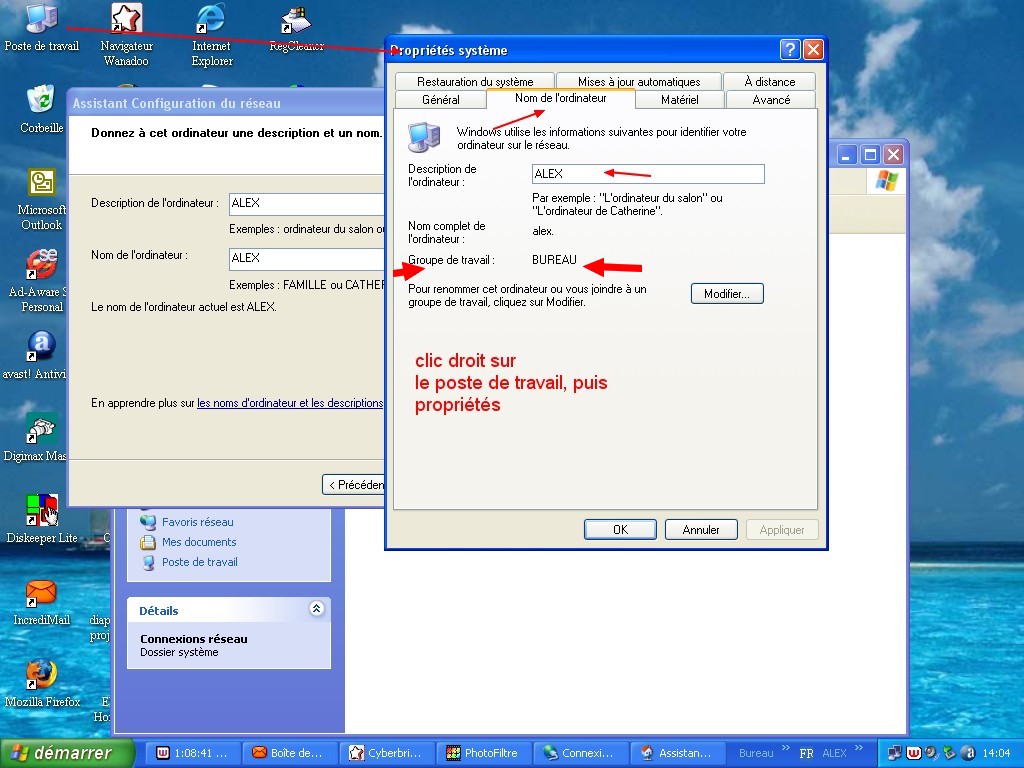
Task: Select the Mises à jour automatiques tab
Action: pos(639,82)
